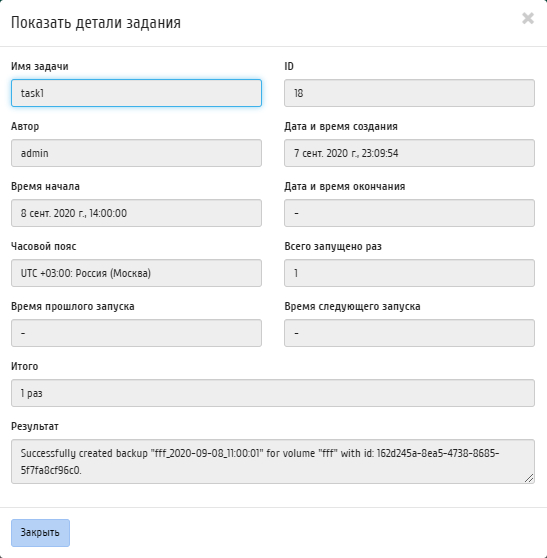Select the ID field showing 18
The image size is (547, 558).
[409, 93]
